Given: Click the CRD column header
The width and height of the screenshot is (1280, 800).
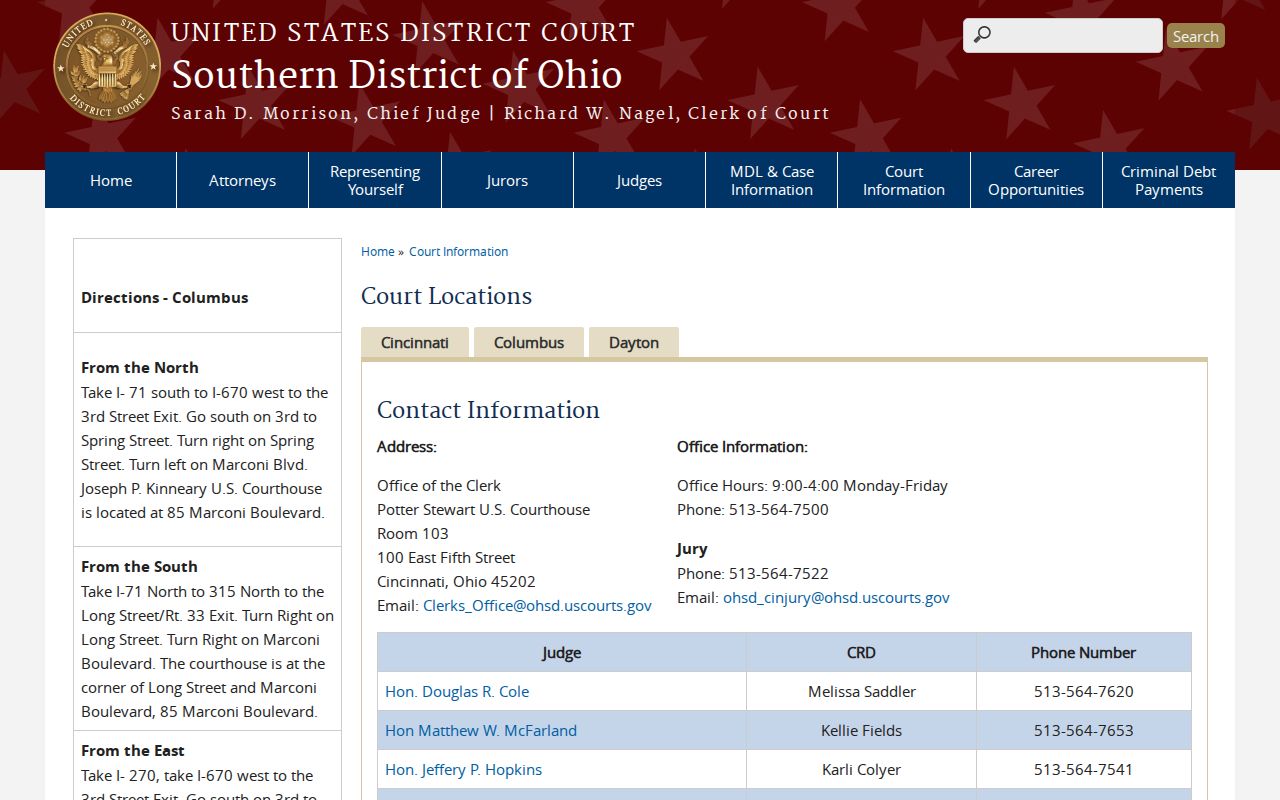Looking at the screenshot, I should (x=861, y=652).
